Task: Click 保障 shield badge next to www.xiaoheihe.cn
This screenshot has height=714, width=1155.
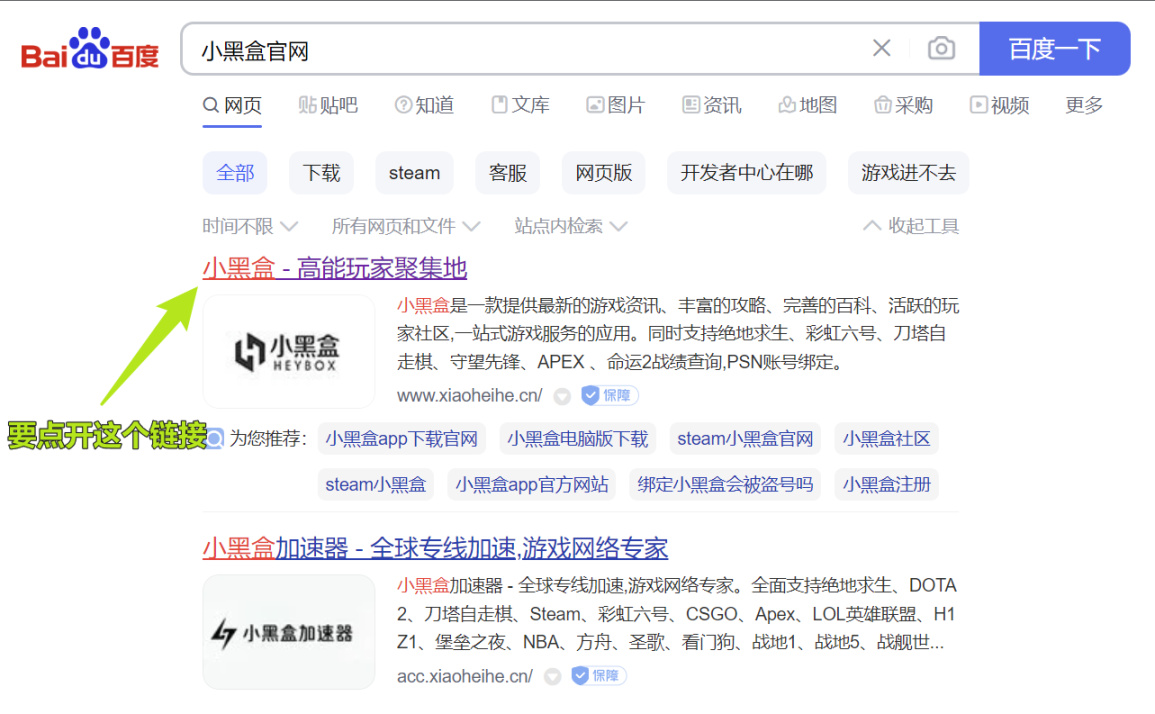Action: click(x=609, y=396)
